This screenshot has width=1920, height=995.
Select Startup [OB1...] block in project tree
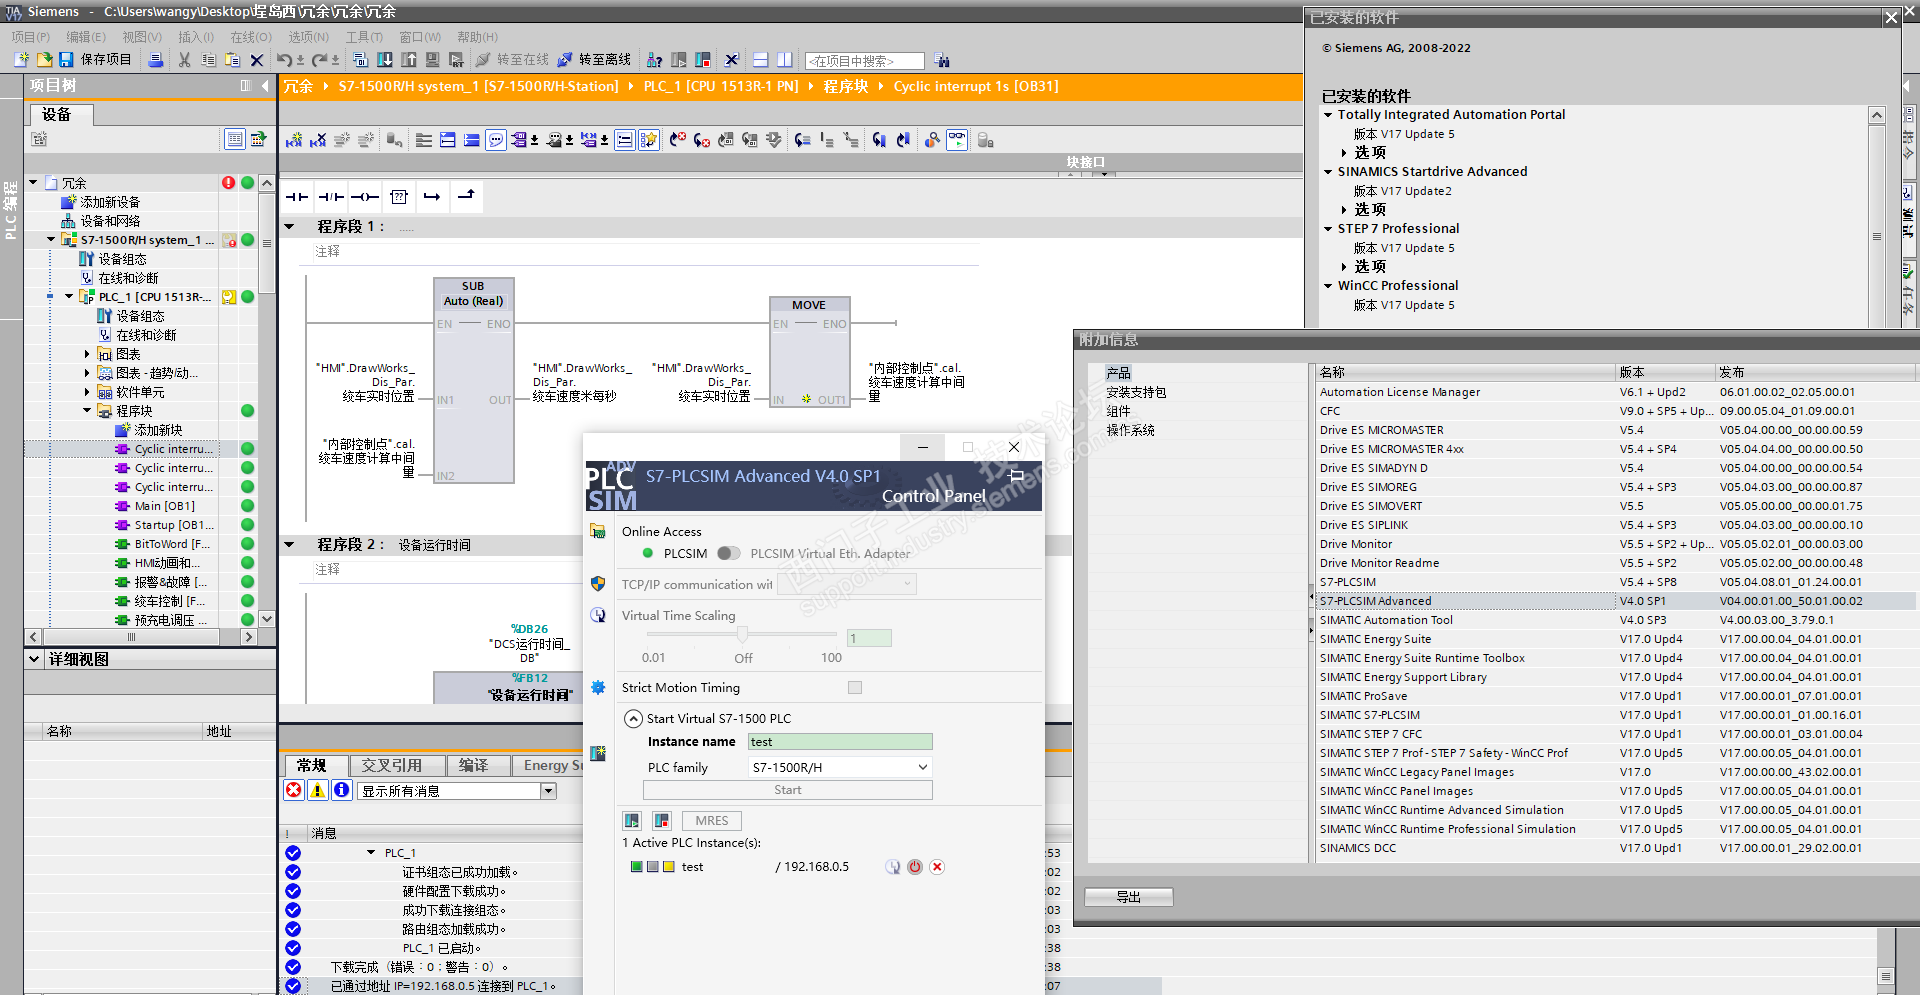point(174,525)
